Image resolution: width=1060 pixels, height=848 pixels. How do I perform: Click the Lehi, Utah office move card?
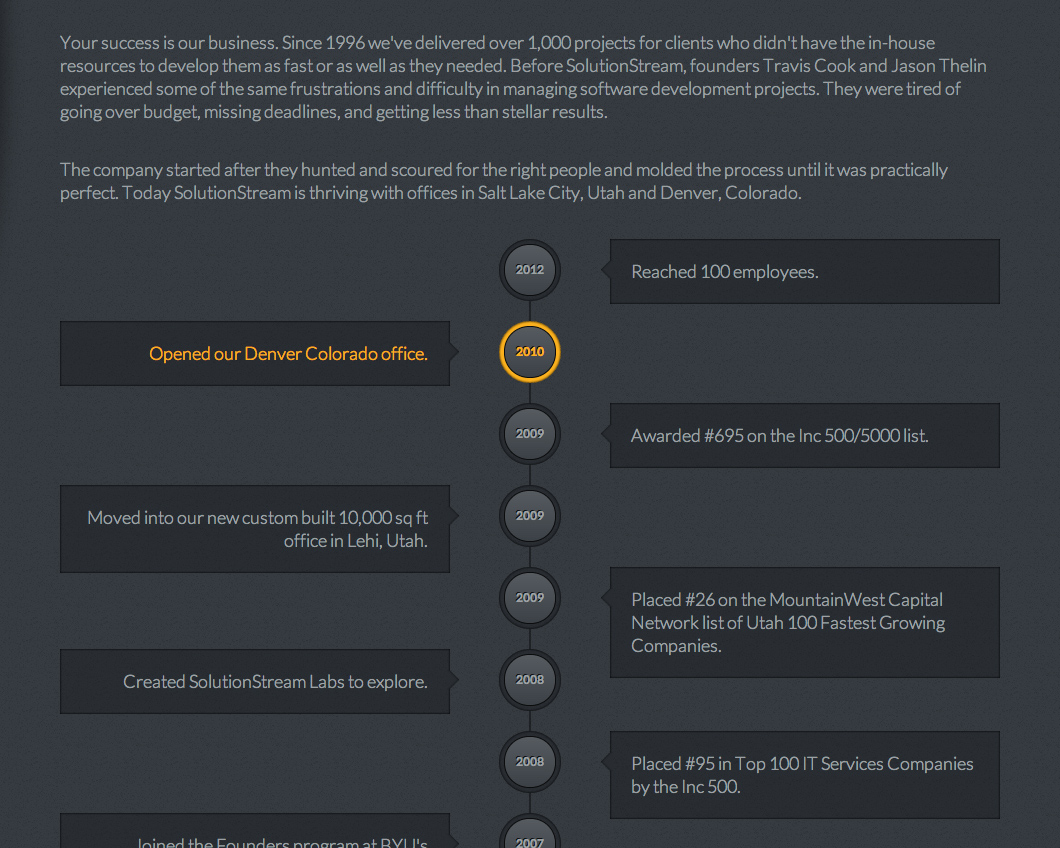tap(255, 529)
